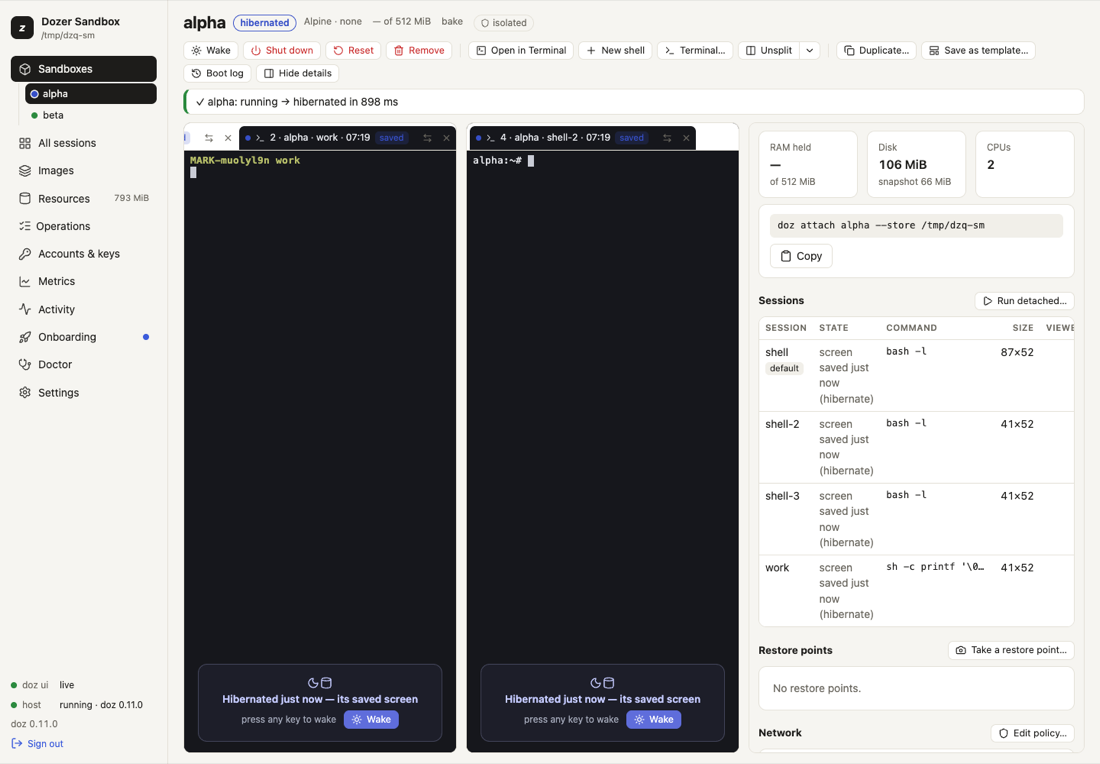The image size is (1100, 764).
Task: Select the work session row
Action: (x=916, y=591)
